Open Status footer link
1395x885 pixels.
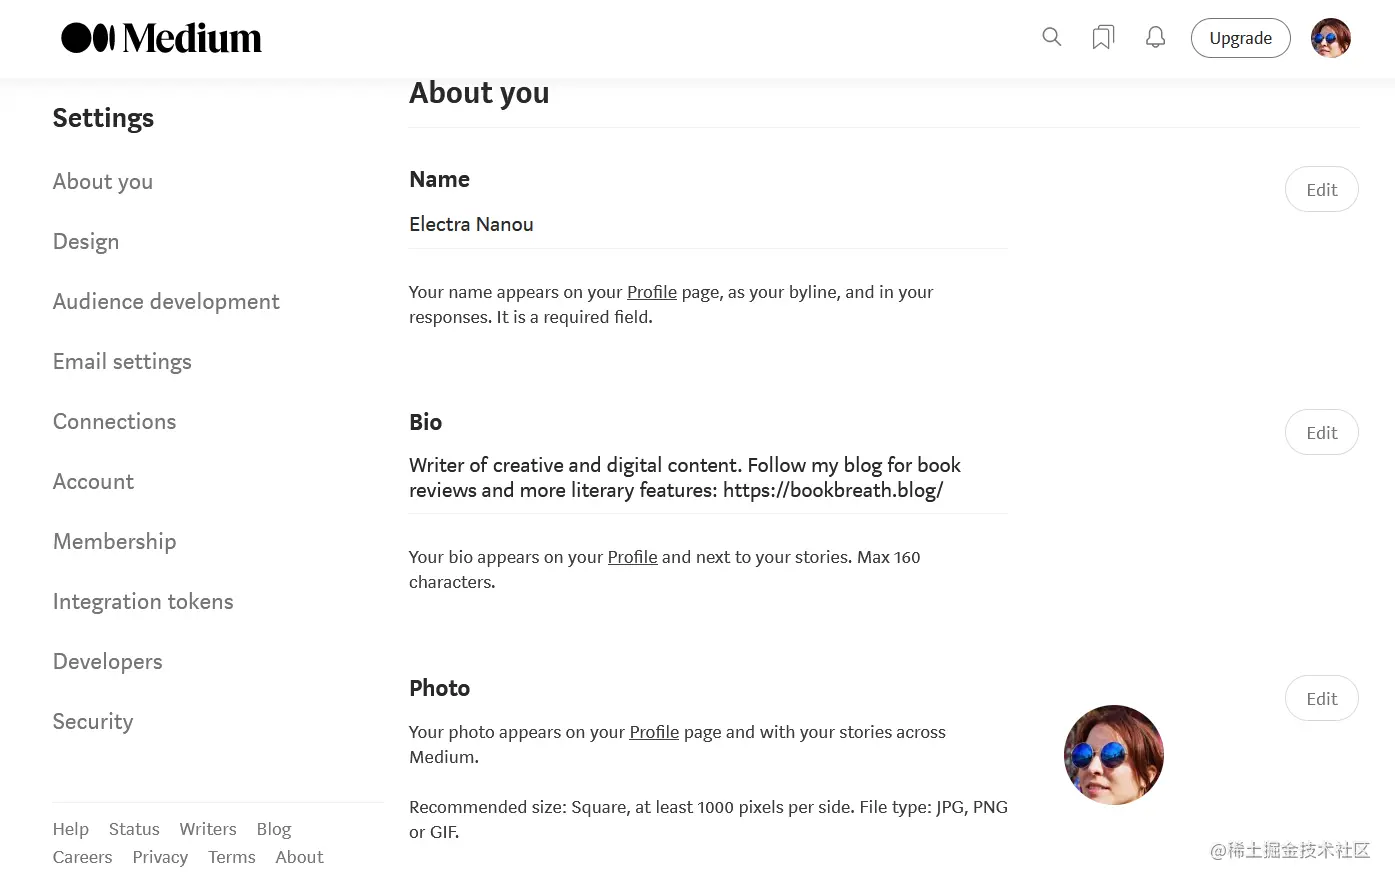coord(134,829)
